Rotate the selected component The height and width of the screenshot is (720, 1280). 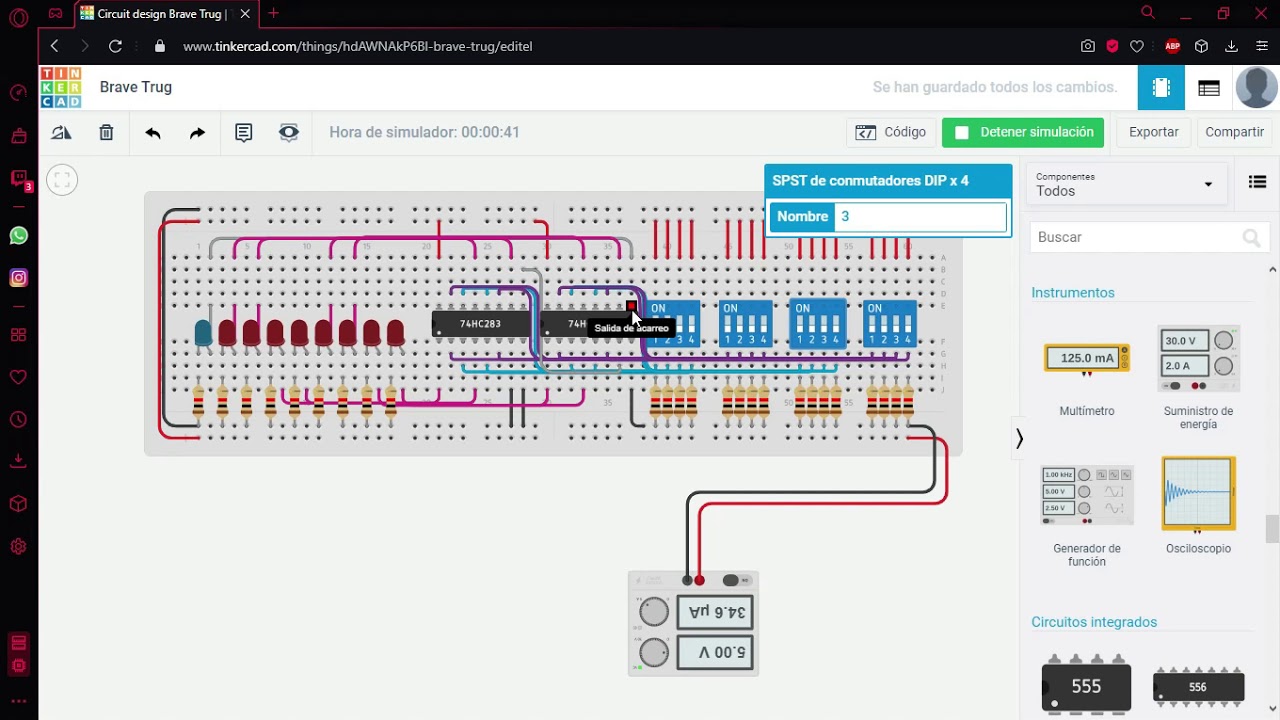coord(61,132)
